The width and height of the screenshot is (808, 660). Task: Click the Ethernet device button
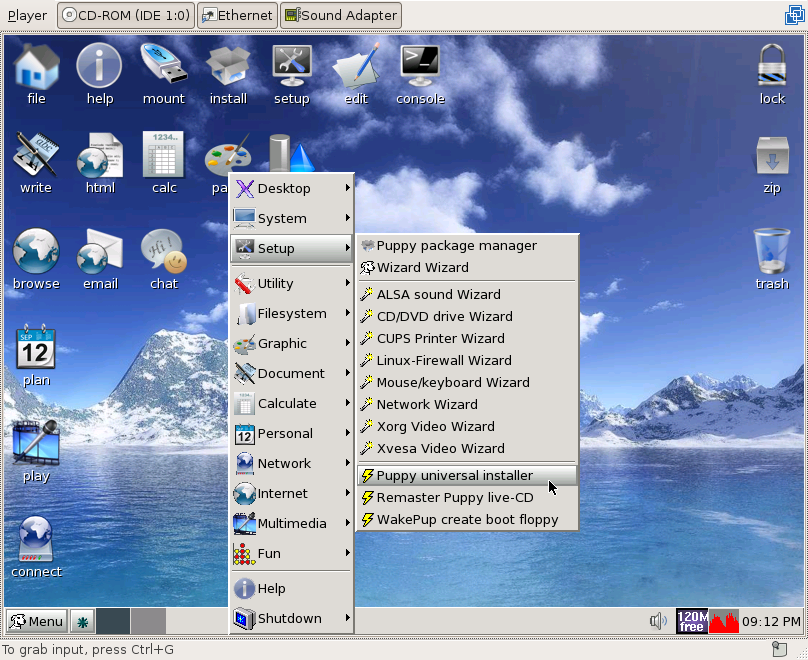(x=238, y=15)
